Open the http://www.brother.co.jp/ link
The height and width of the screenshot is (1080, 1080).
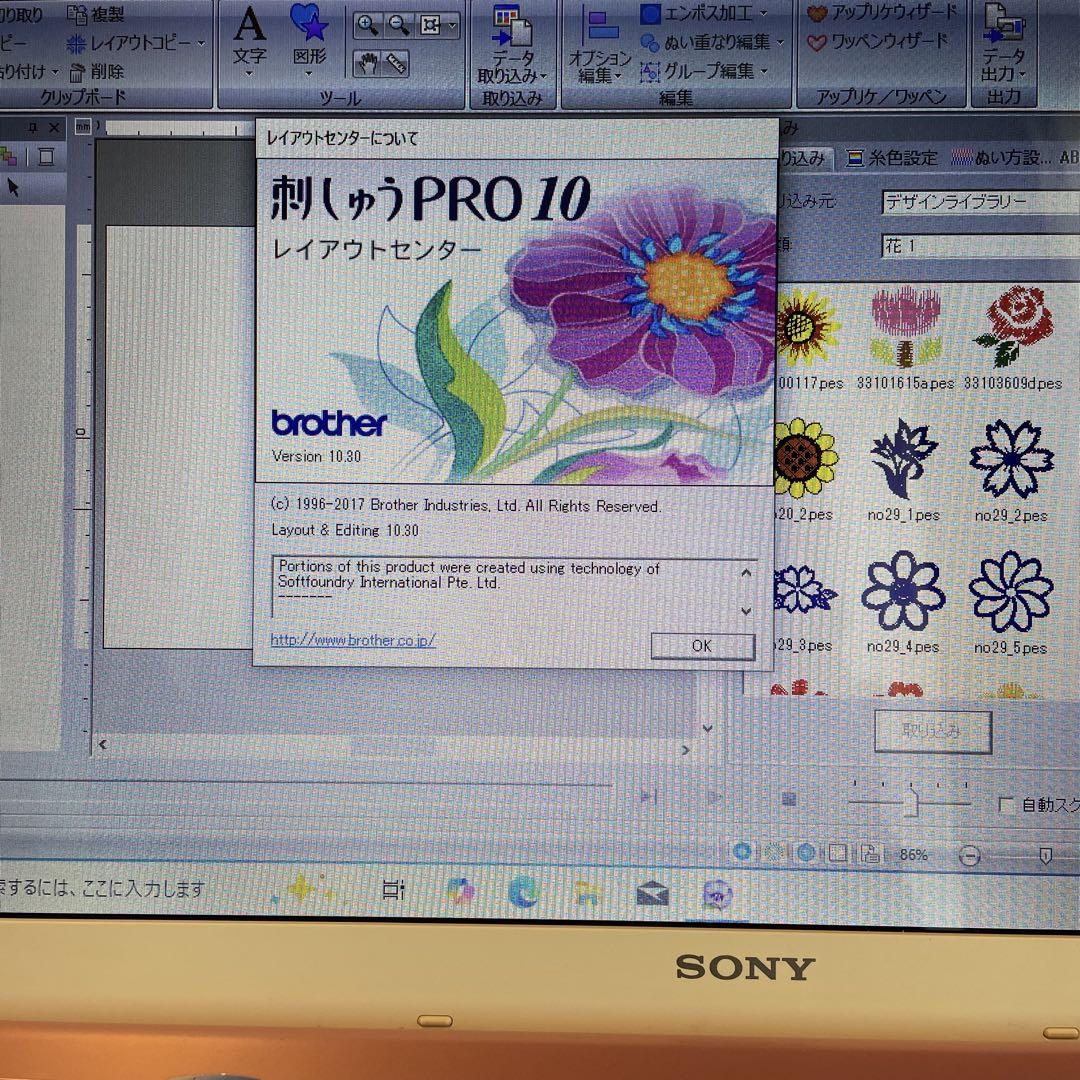pyautogui.click(x=353, y=640)
